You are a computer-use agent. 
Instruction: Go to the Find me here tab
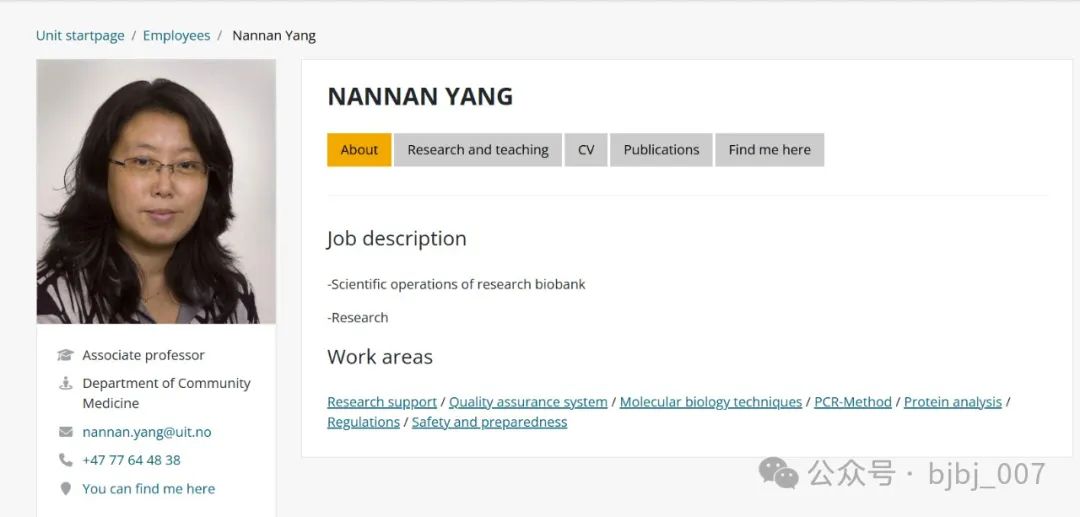[x=769, y=150]
